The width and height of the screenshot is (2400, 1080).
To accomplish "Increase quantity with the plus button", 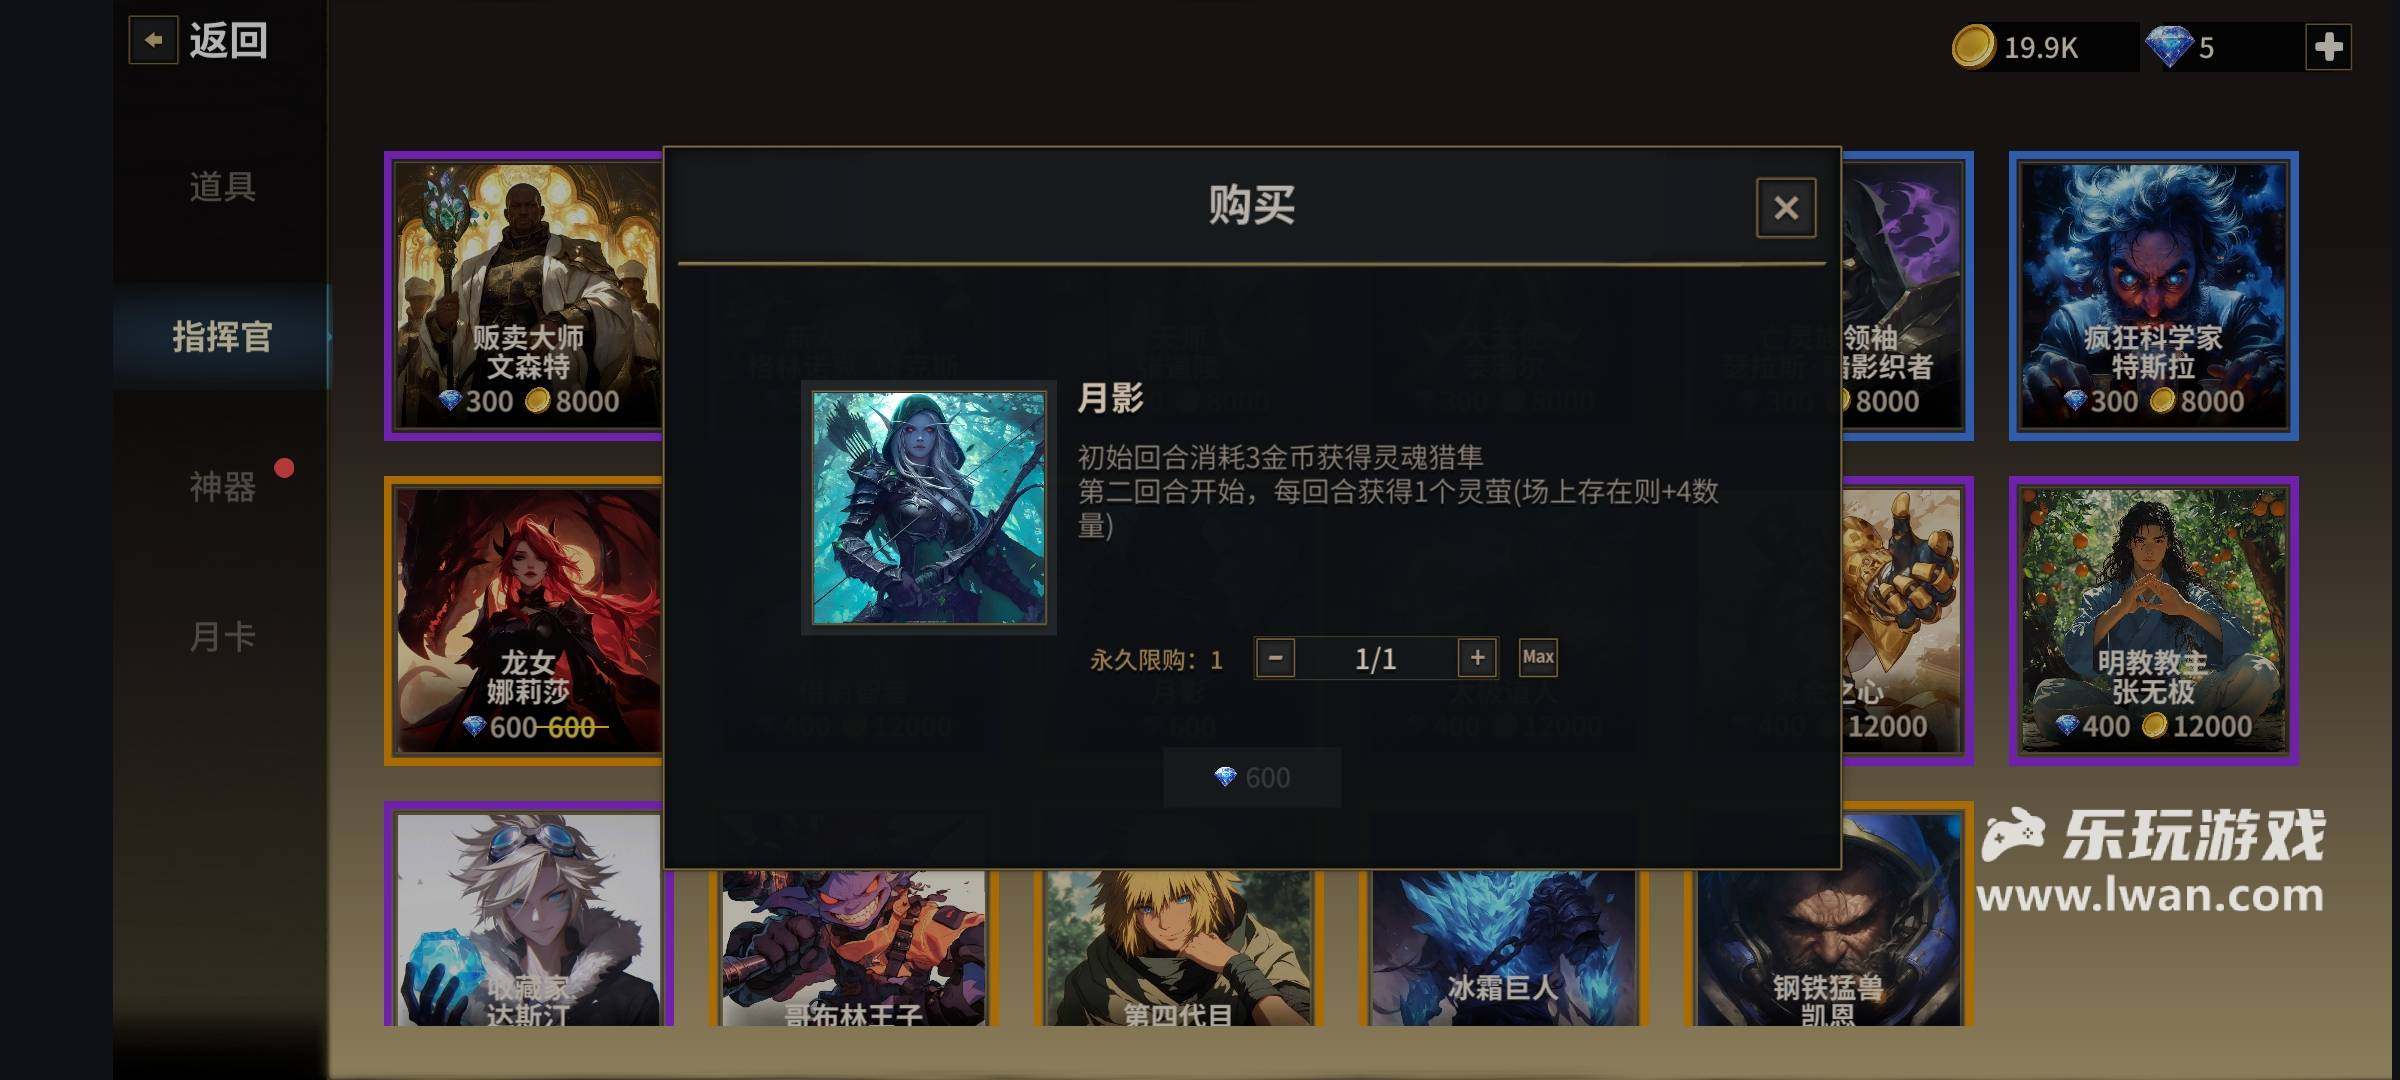I will coord(1477,658).
